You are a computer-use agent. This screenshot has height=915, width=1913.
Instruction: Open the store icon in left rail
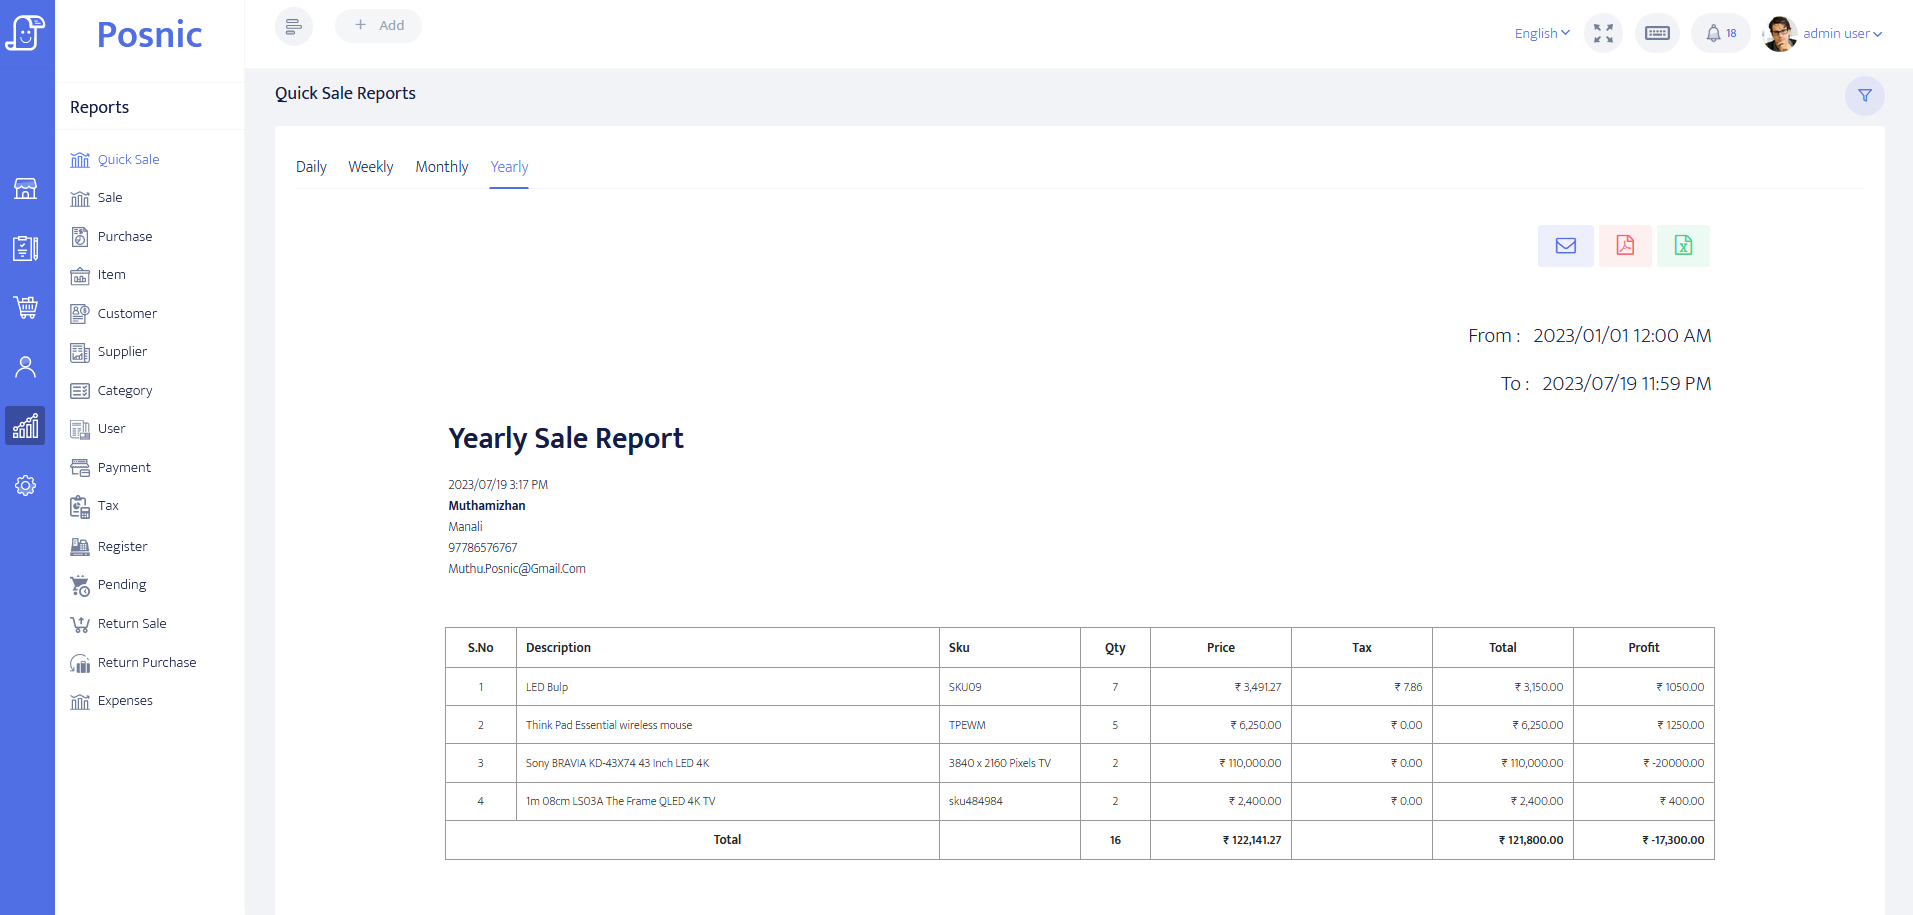click(x=26, y=189)
